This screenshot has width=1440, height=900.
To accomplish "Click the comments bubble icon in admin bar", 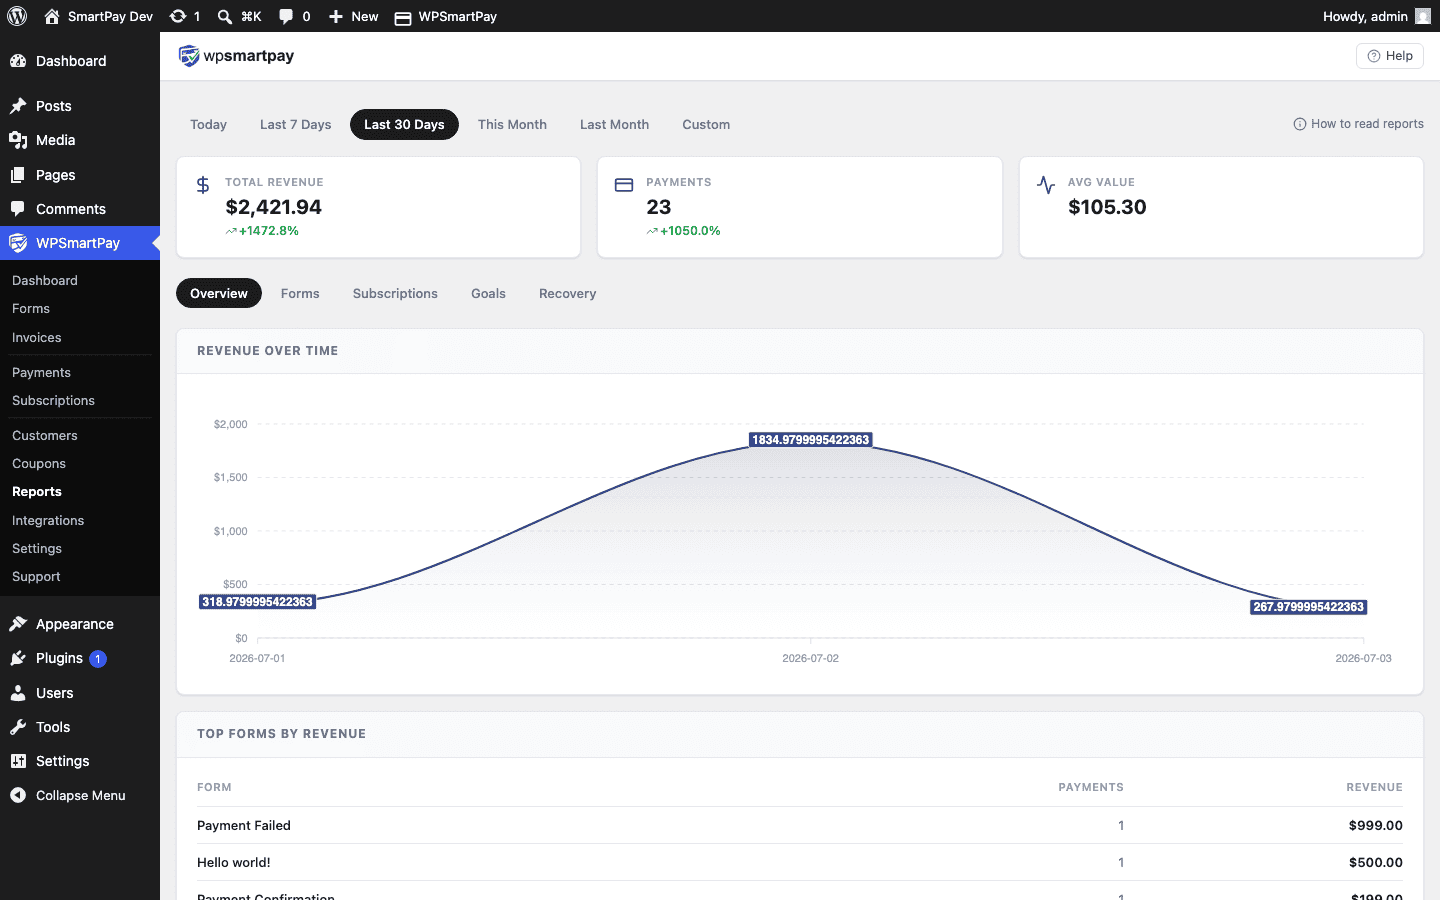I will tap(286, 16).
